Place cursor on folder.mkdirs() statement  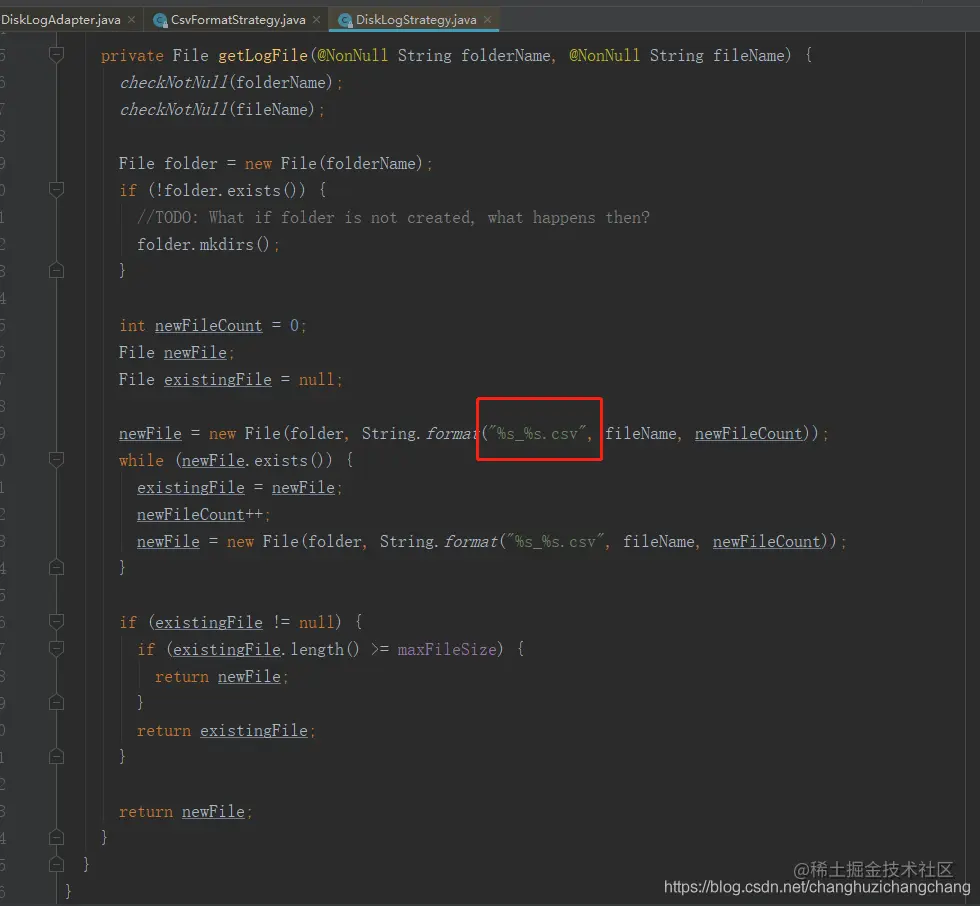(x=208, y=244)
